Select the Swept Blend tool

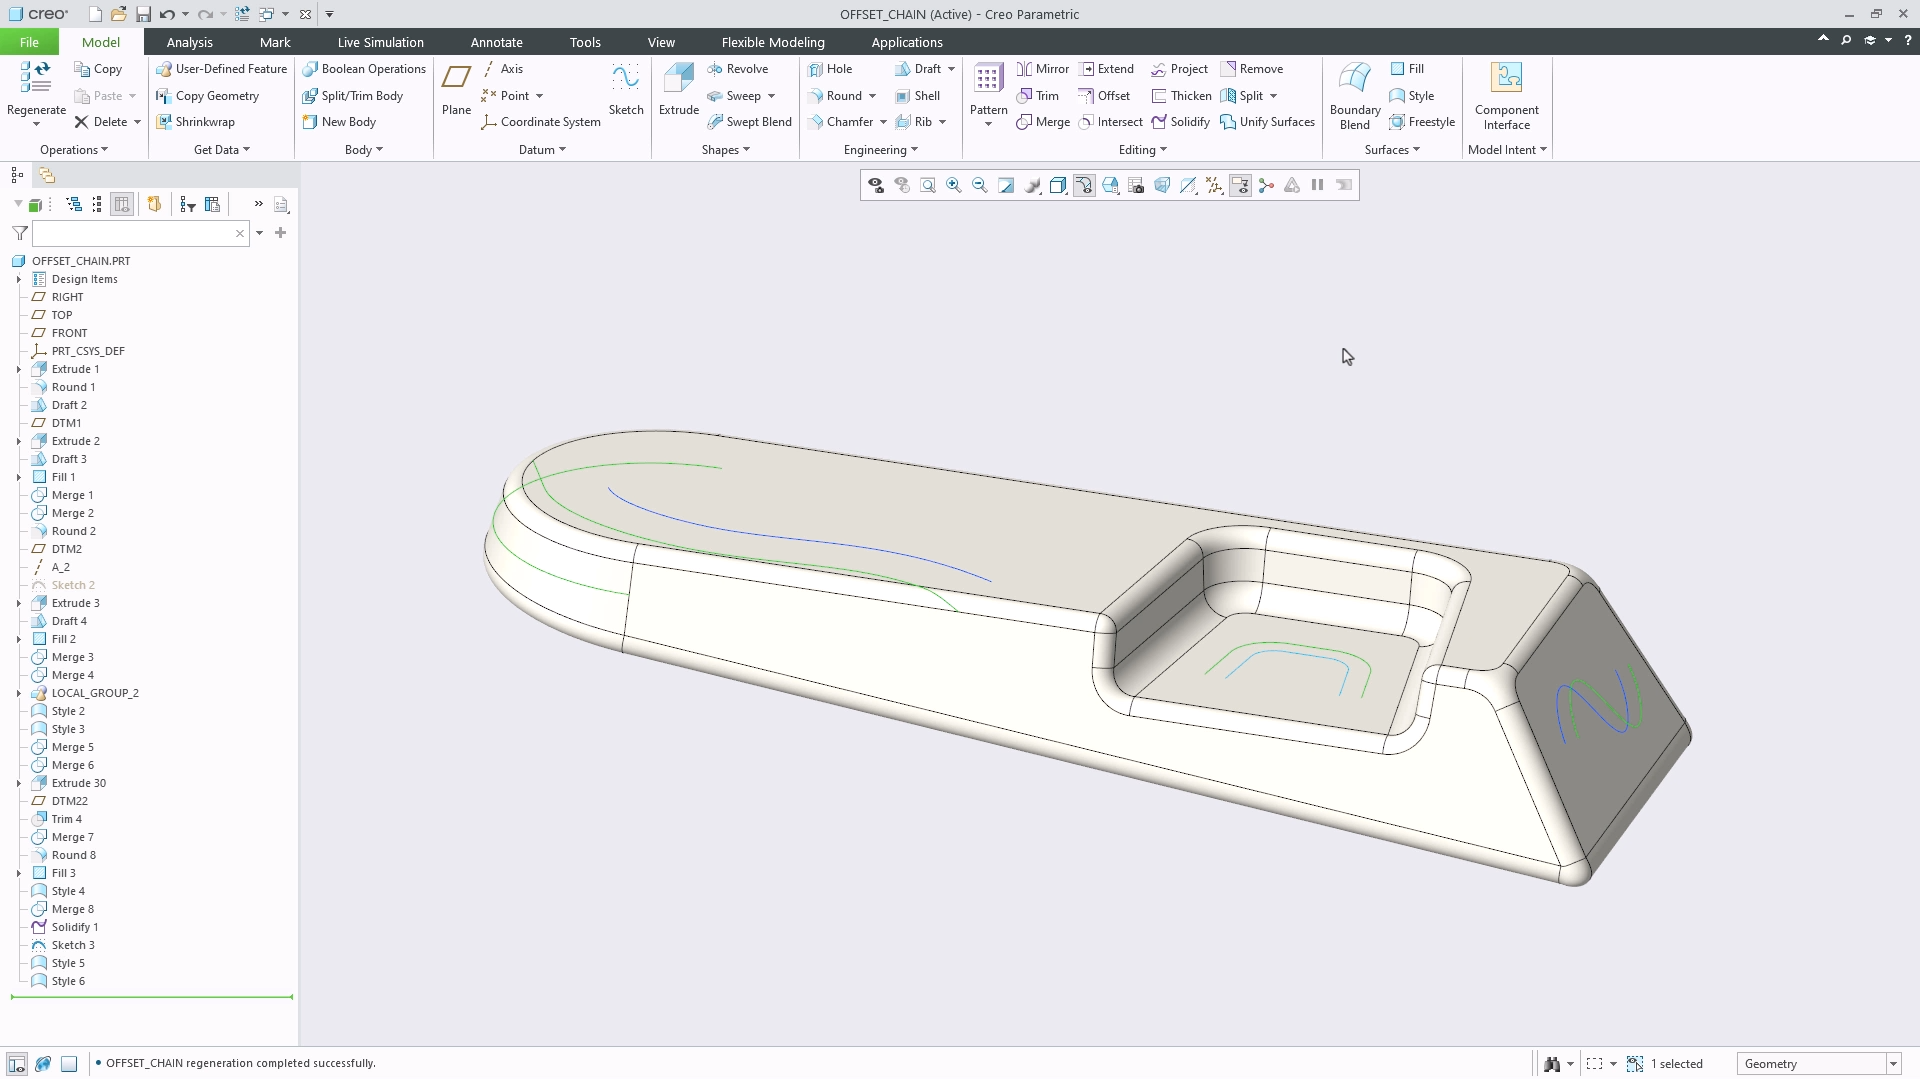click(750, 121)
